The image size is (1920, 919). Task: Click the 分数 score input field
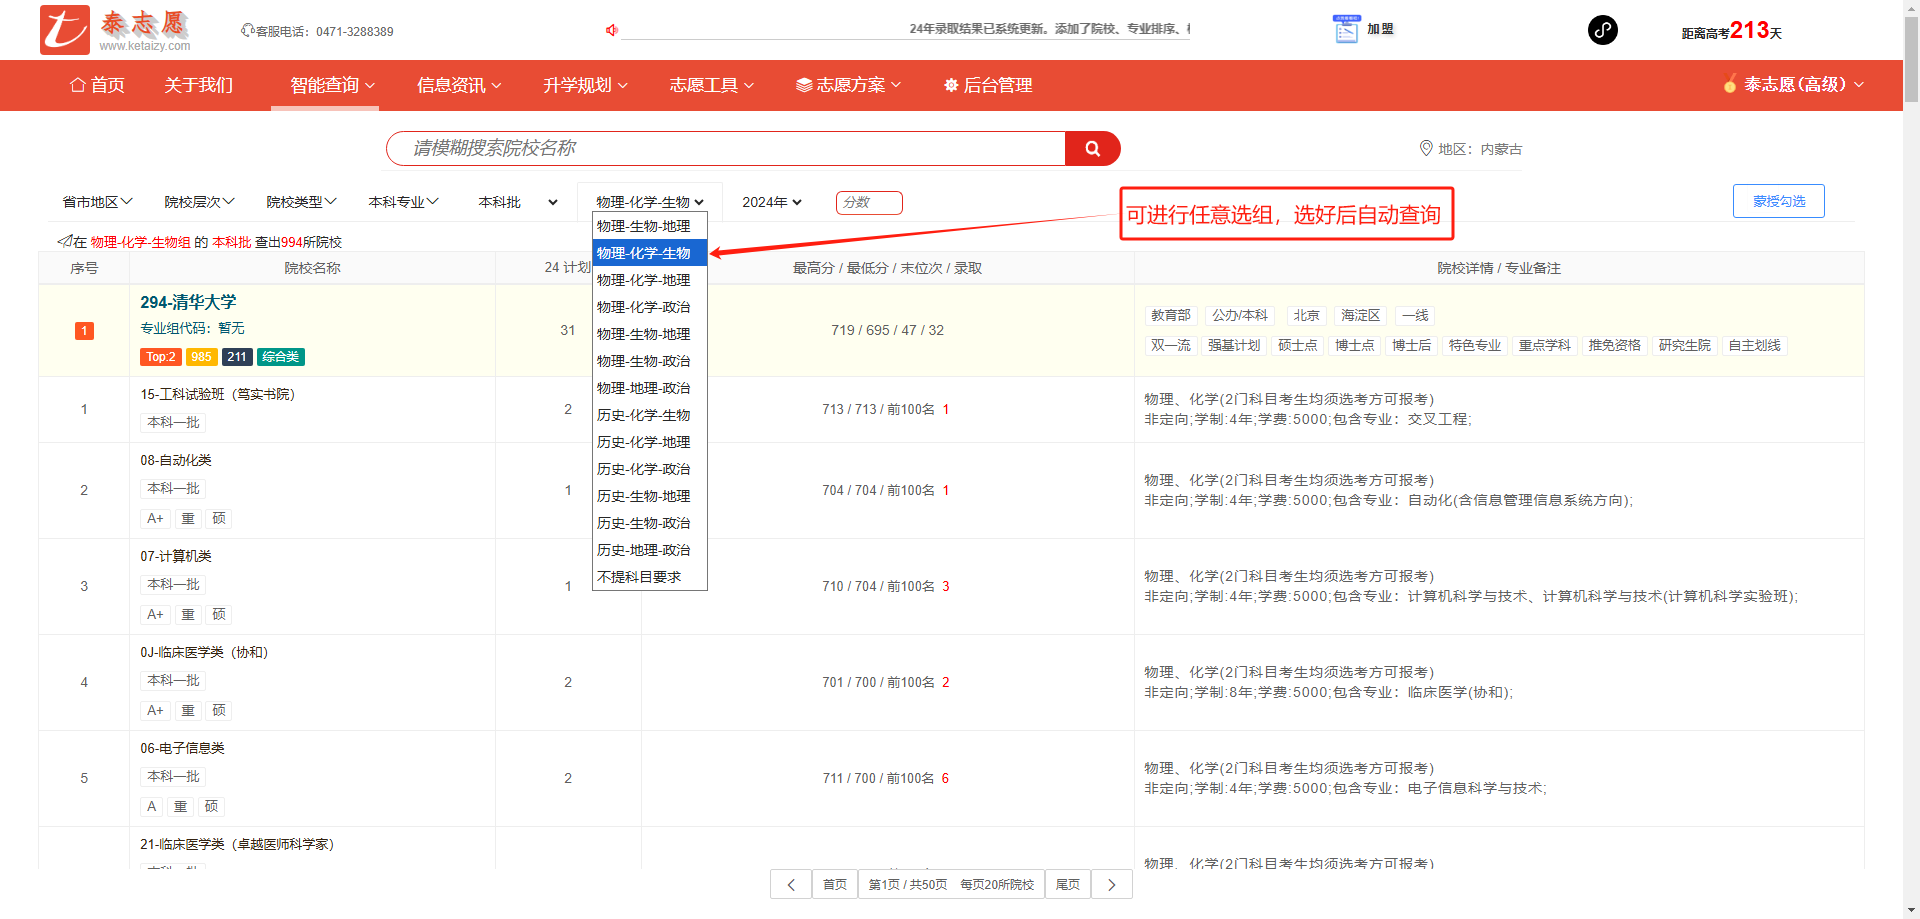pos(869,203)
